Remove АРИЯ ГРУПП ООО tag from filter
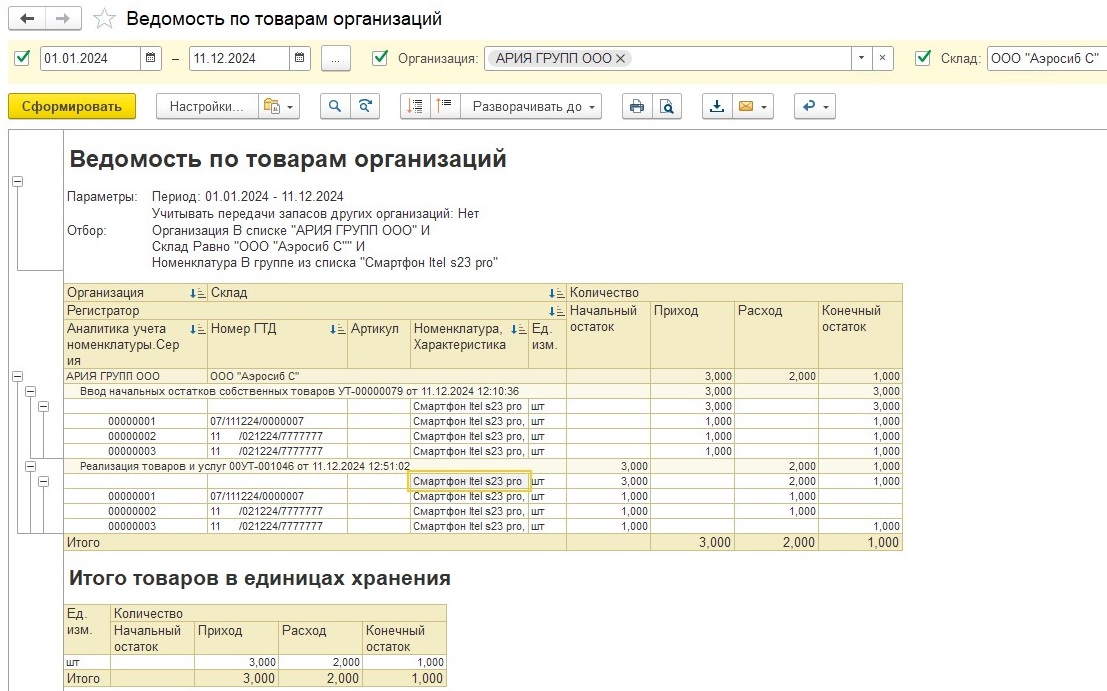This screenshot has width=1107, height=691. (621, 58)
